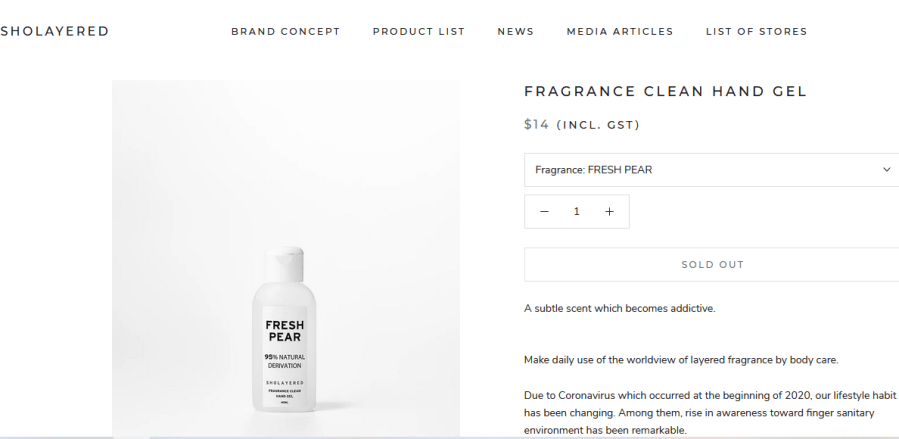Navigate to Media Articles
This screenshot has height=439, width=899.
click(619, 31)
